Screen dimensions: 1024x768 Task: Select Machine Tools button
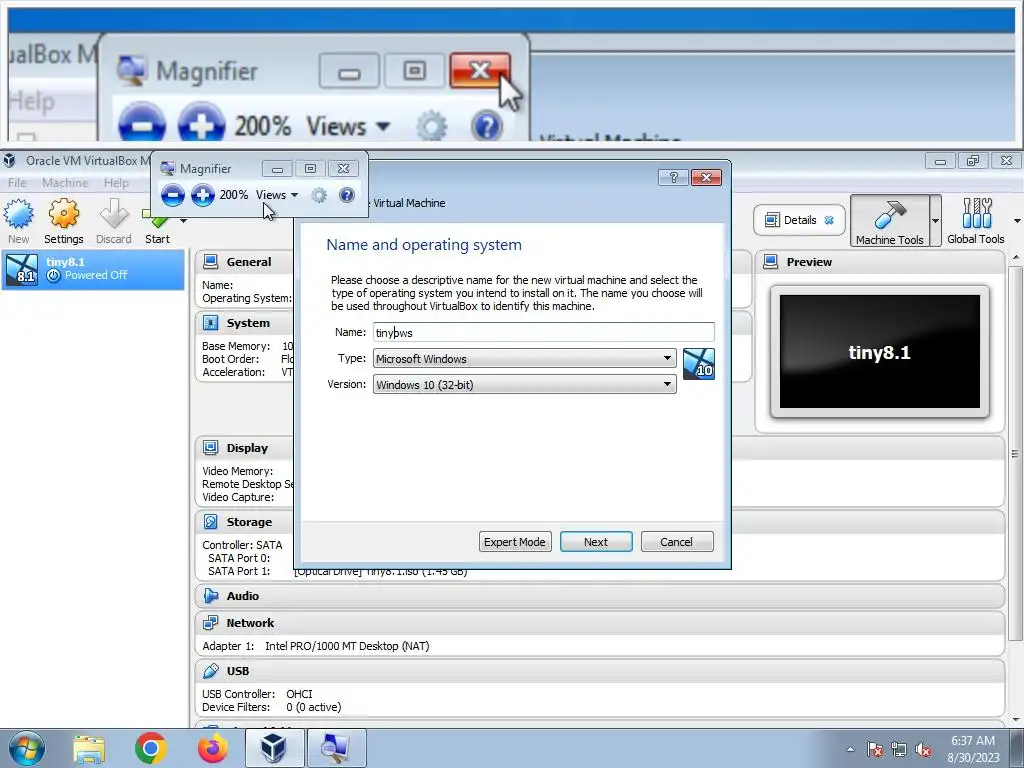tap(889, 221)
